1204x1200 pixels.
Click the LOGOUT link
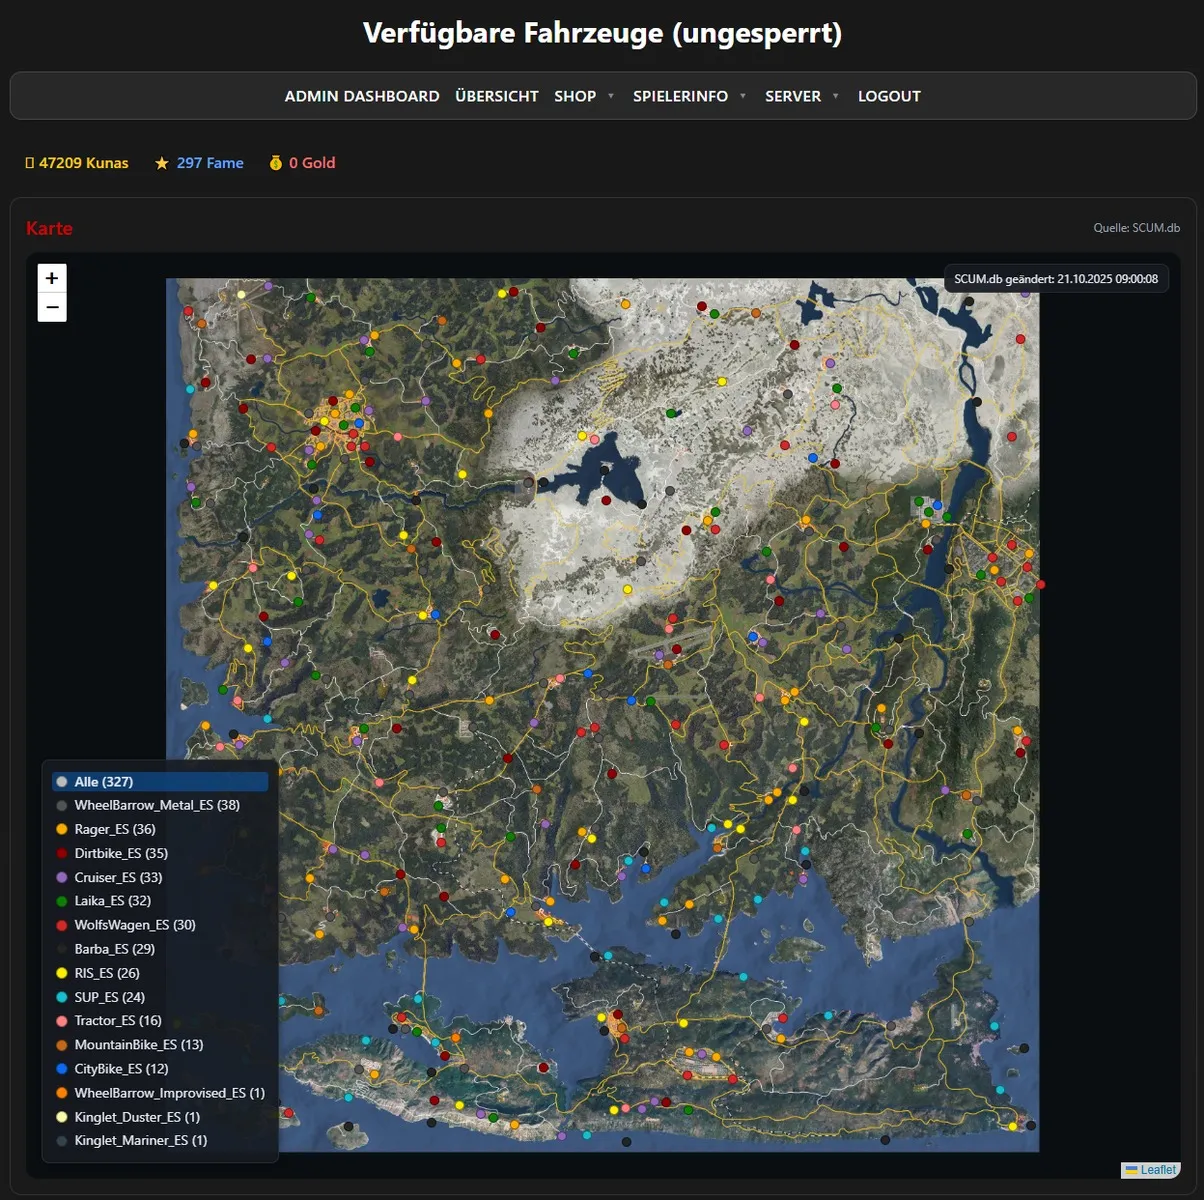[889, 96]
